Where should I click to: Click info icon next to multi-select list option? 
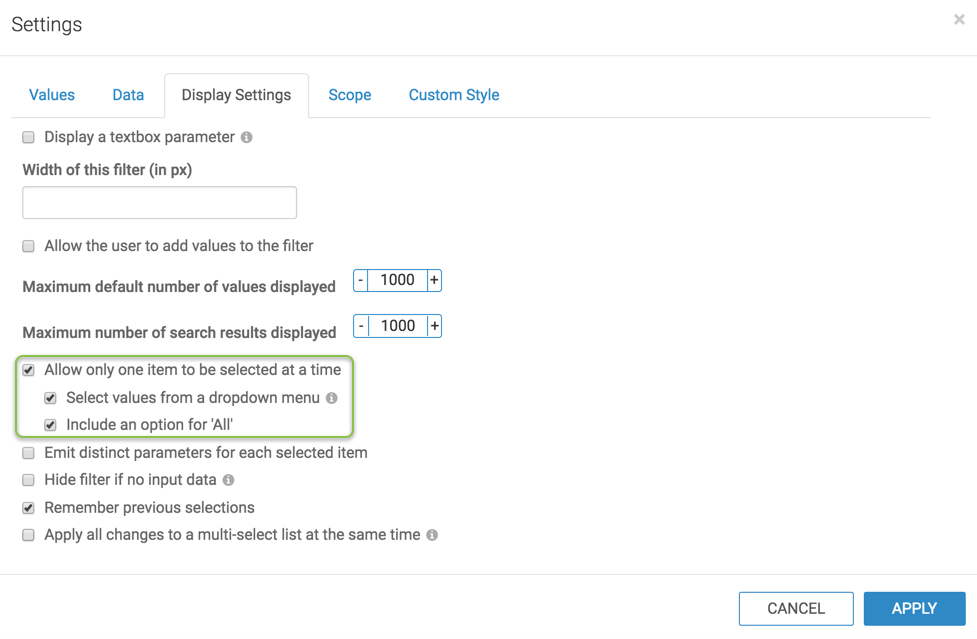pos(432,536)
